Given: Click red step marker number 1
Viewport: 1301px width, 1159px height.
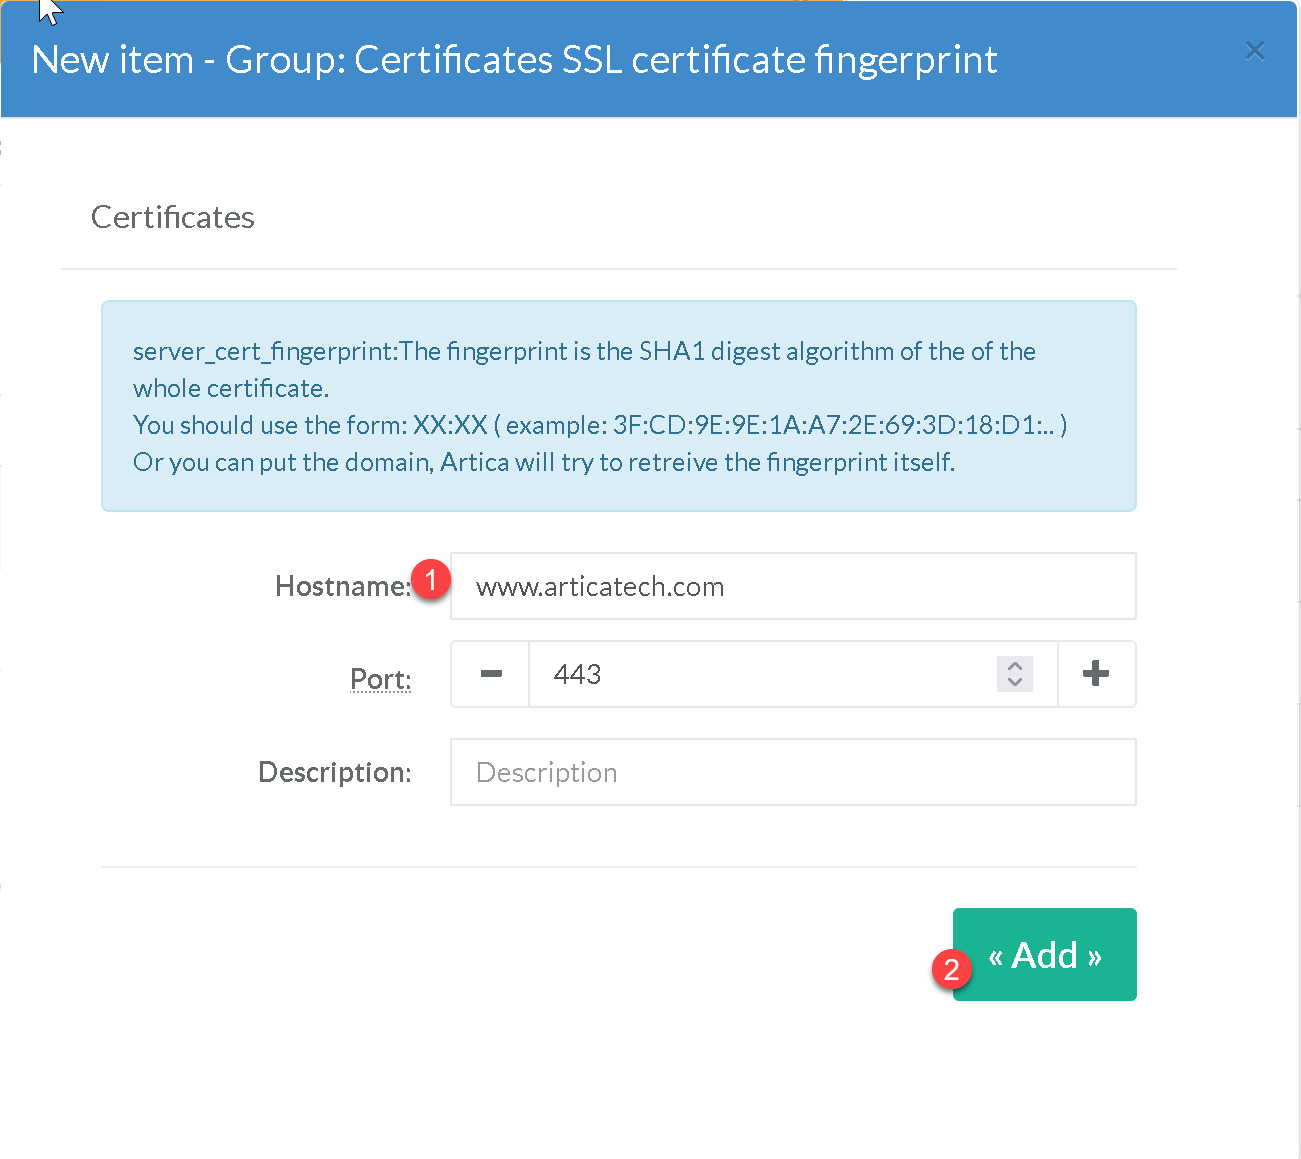Looking at the screenshot, I should click(x=431, y=581).
